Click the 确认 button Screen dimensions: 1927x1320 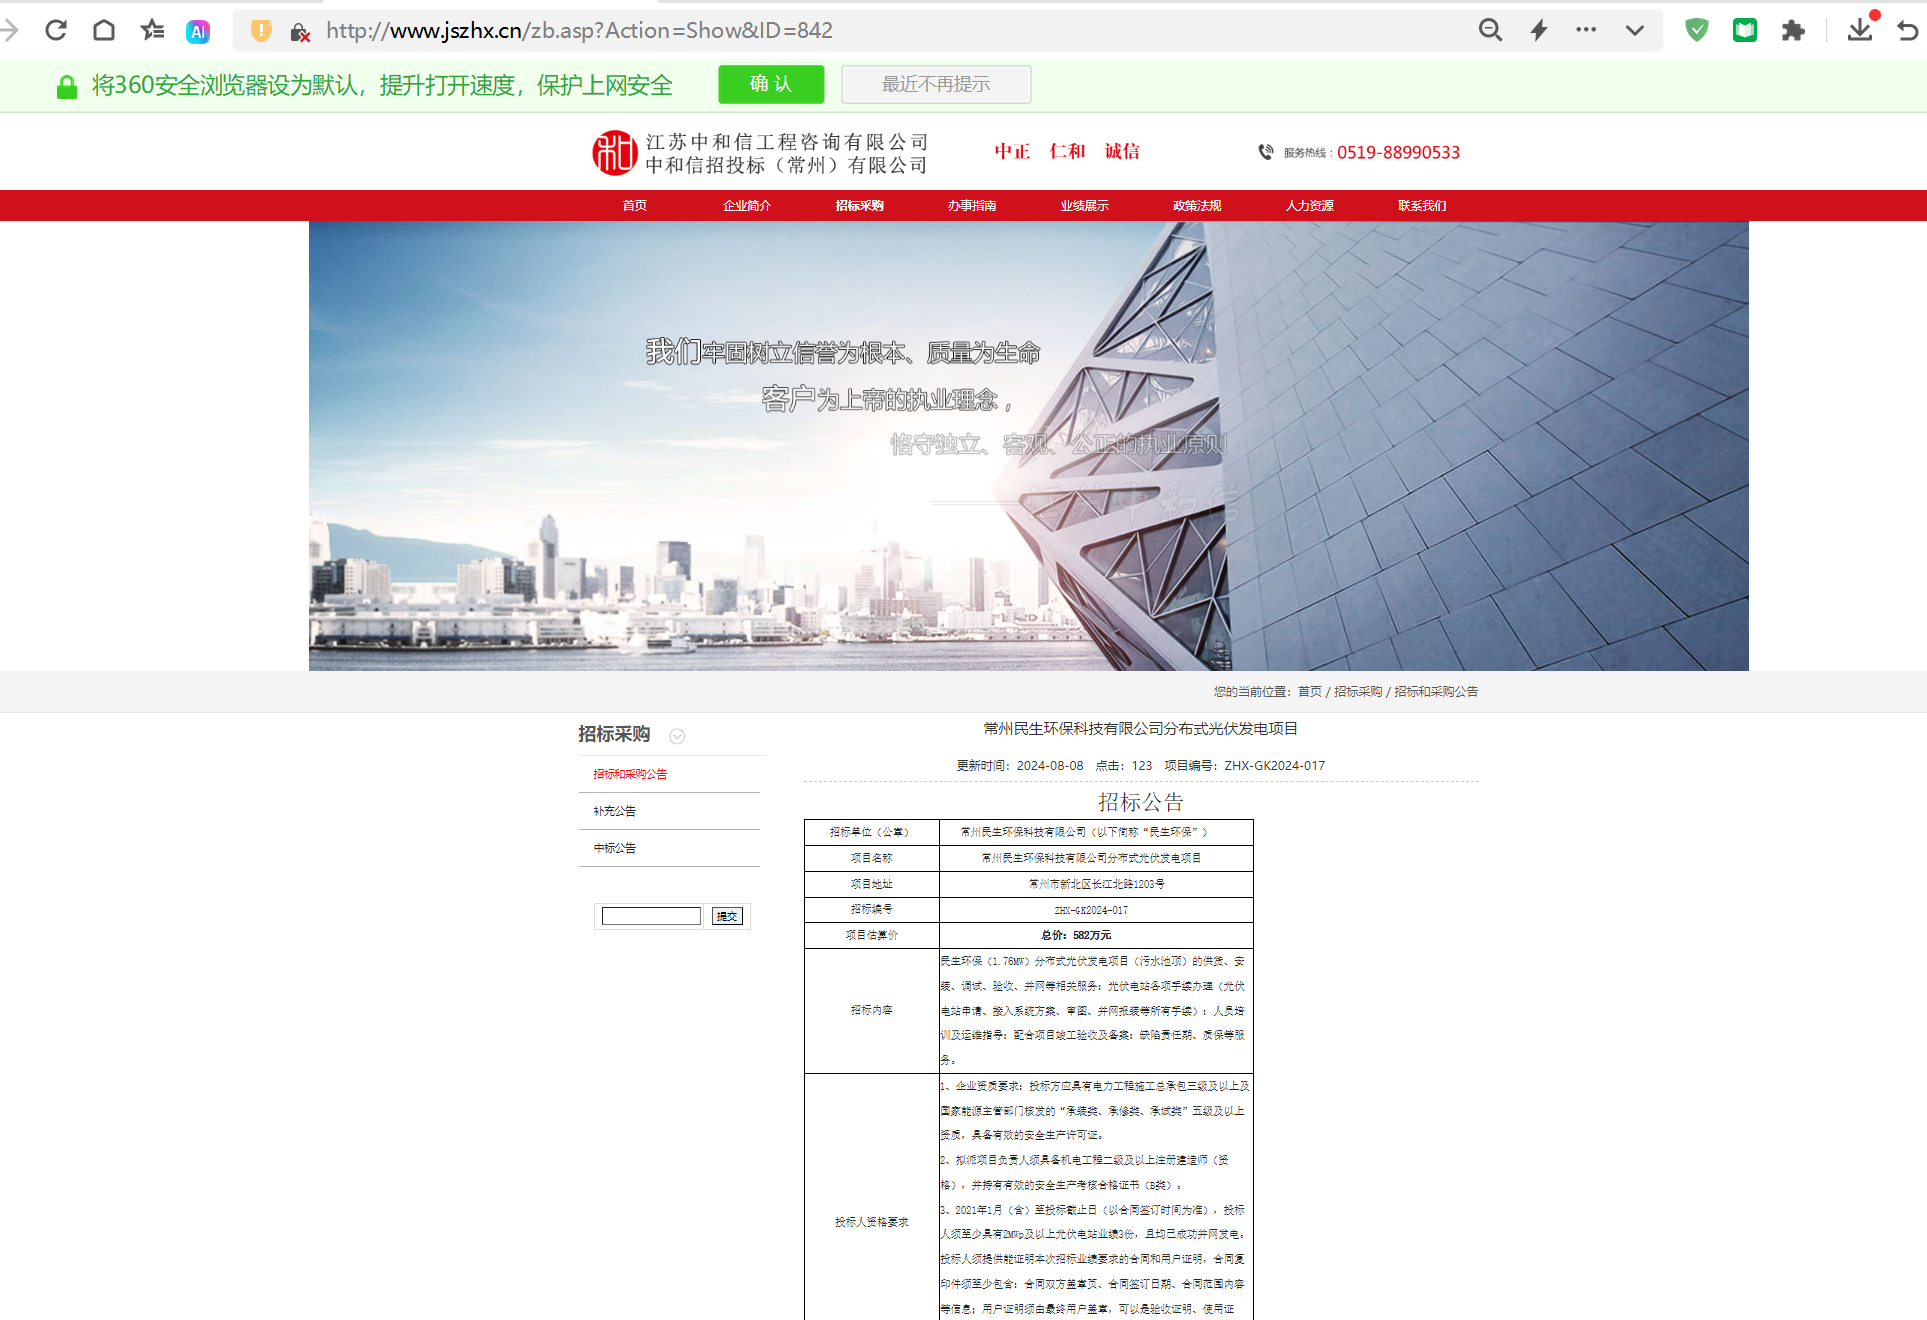coord(771,84)
